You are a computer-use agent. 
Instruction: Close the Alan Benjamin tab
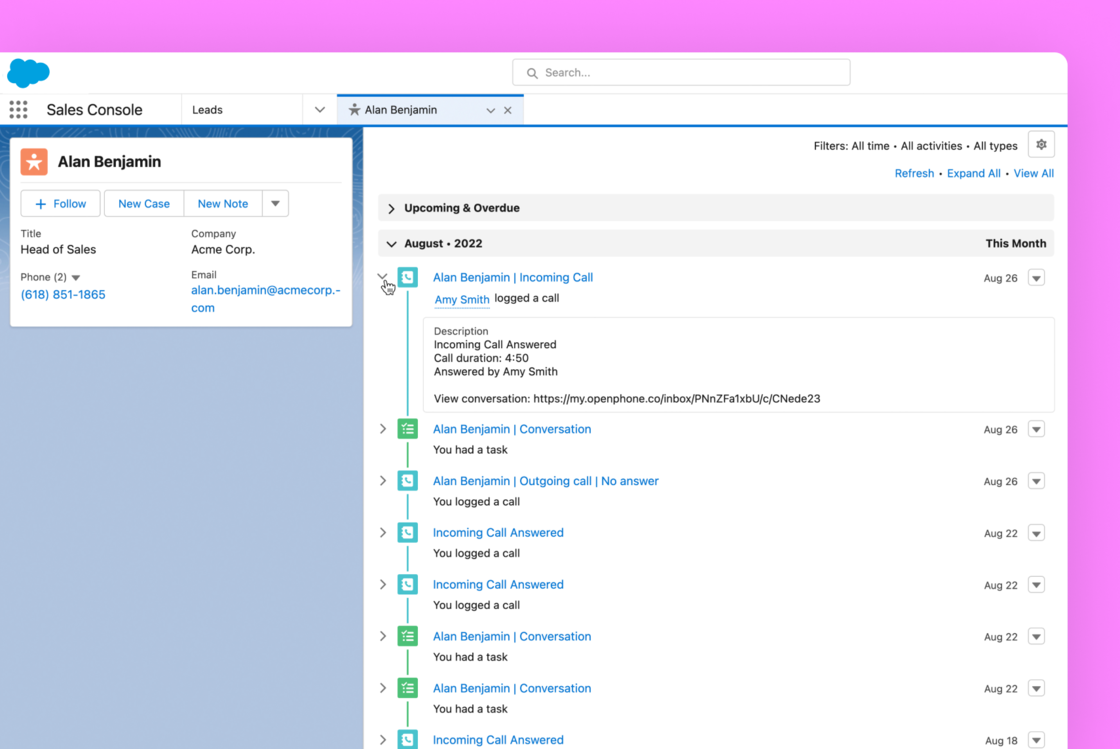tap(508, 111)
